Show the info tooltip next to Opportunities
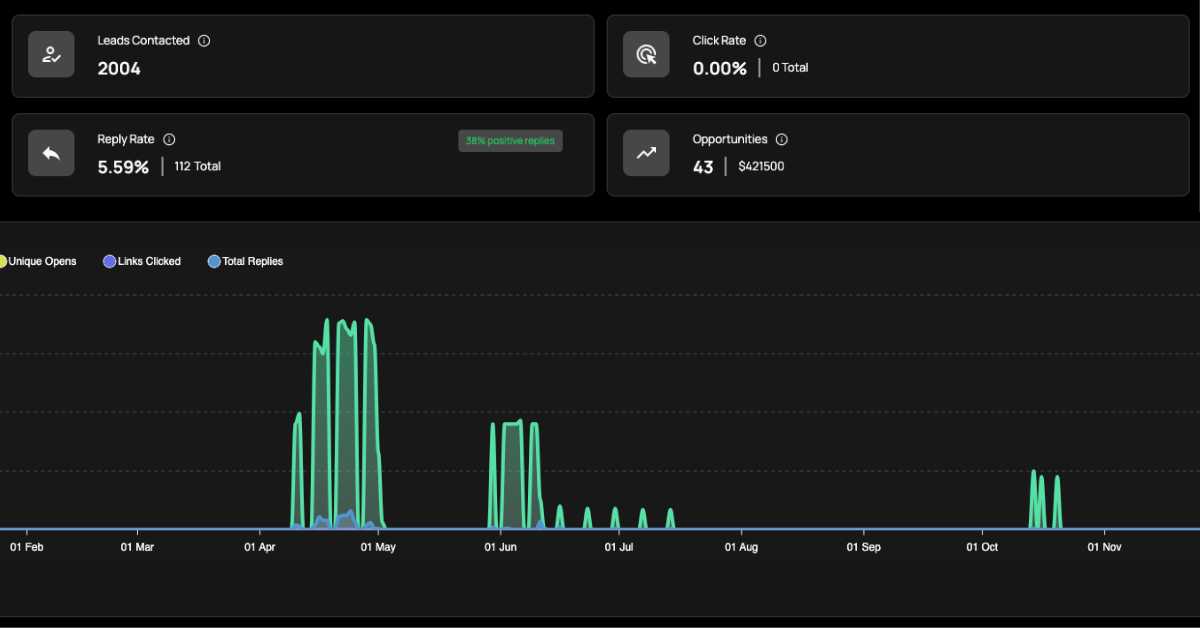The height and width of the screenshot is (628, 1200). [782, 140]
